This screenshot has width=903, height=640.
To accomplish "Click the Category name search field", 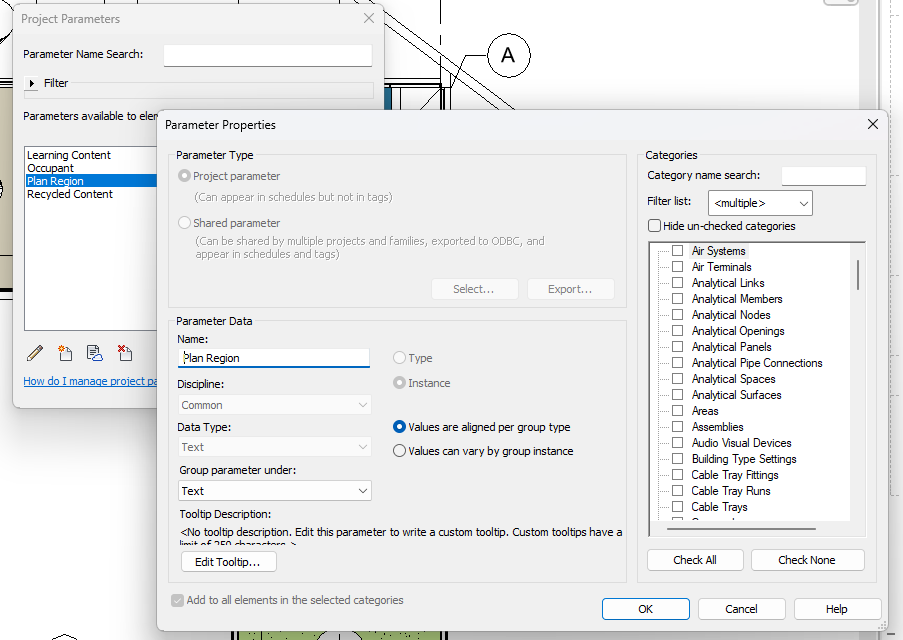I will click(x=822, y=176).
